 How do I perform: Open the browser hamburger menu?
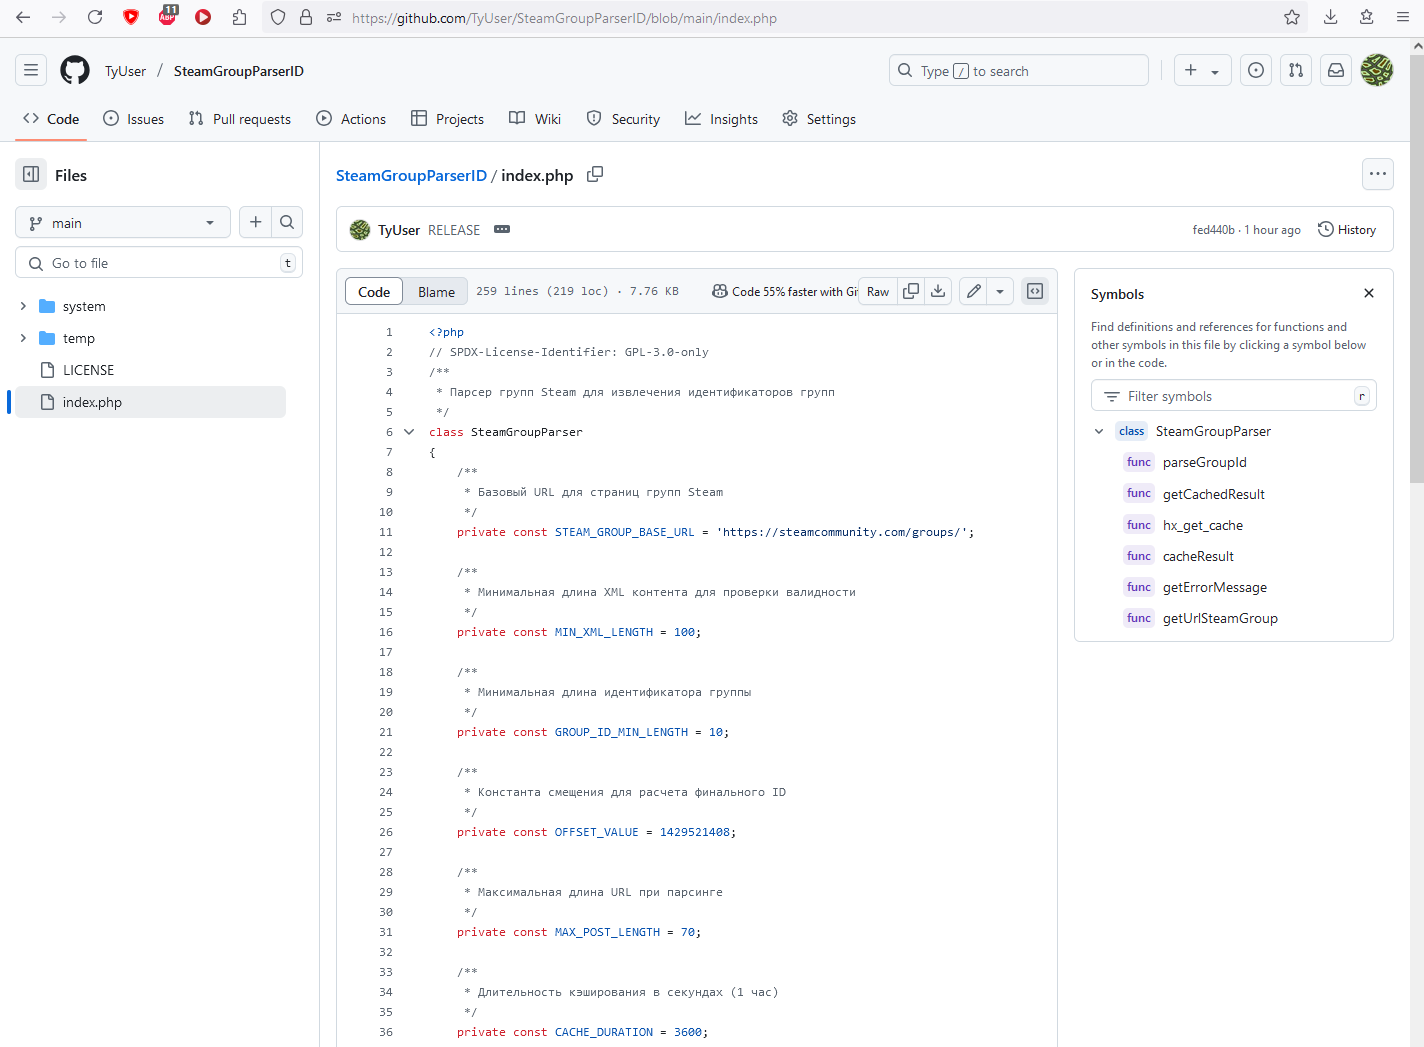(x=1402, y=17)
